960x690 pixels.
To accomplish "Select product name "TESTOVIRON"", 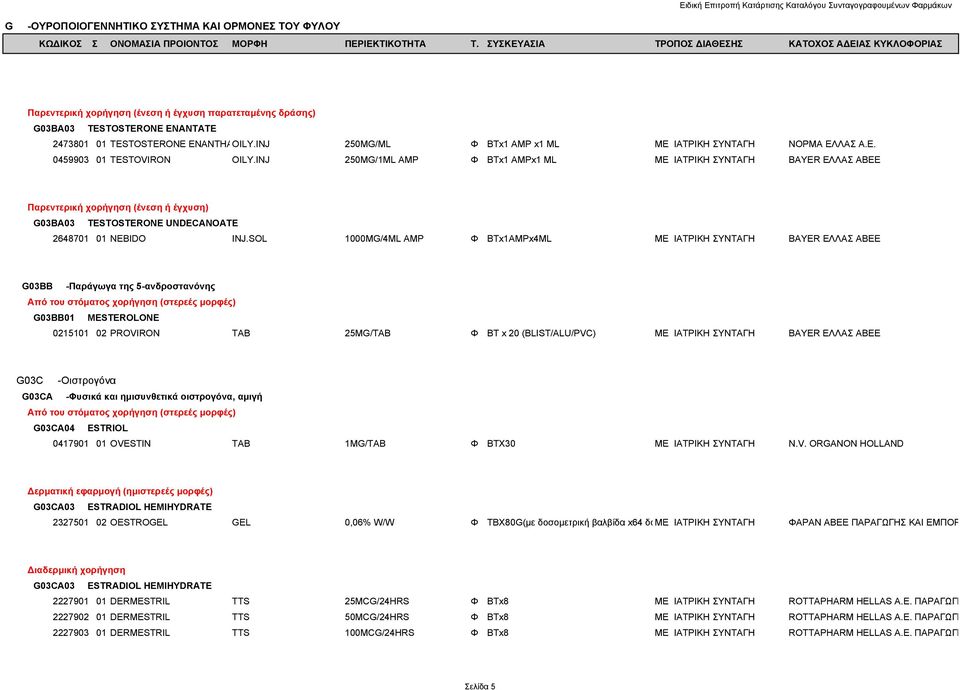I will pyautogui.click(x=140, y=160).
